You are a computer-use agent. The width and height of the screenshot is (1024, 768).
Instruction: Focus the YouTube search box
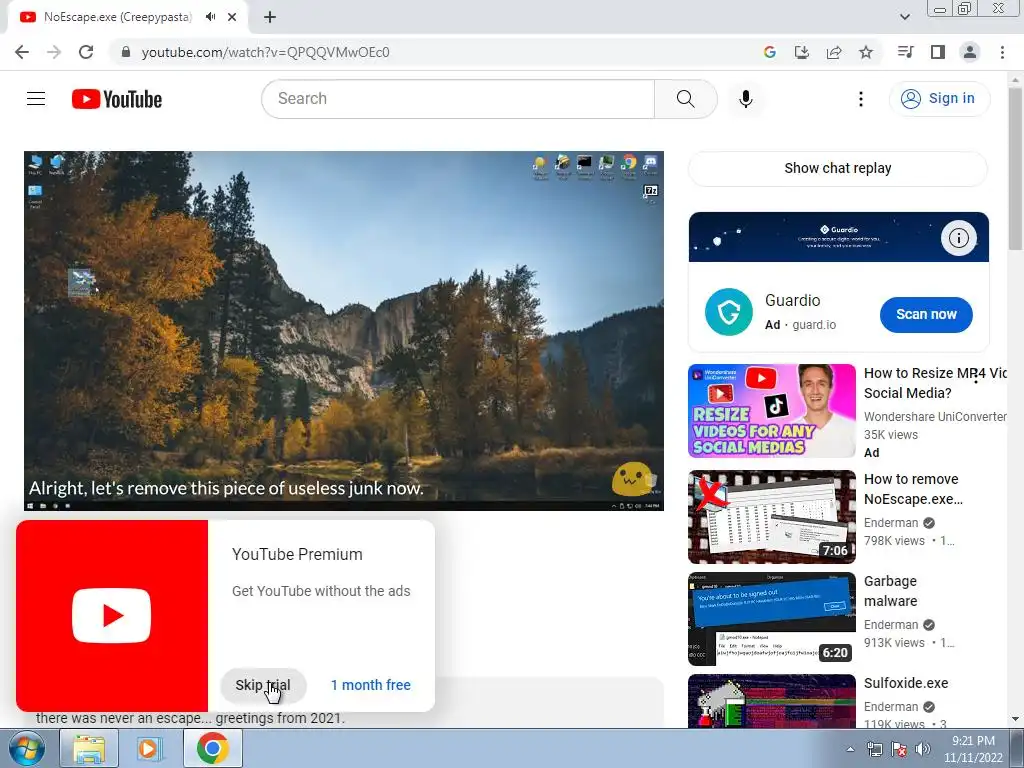(458, 99)
